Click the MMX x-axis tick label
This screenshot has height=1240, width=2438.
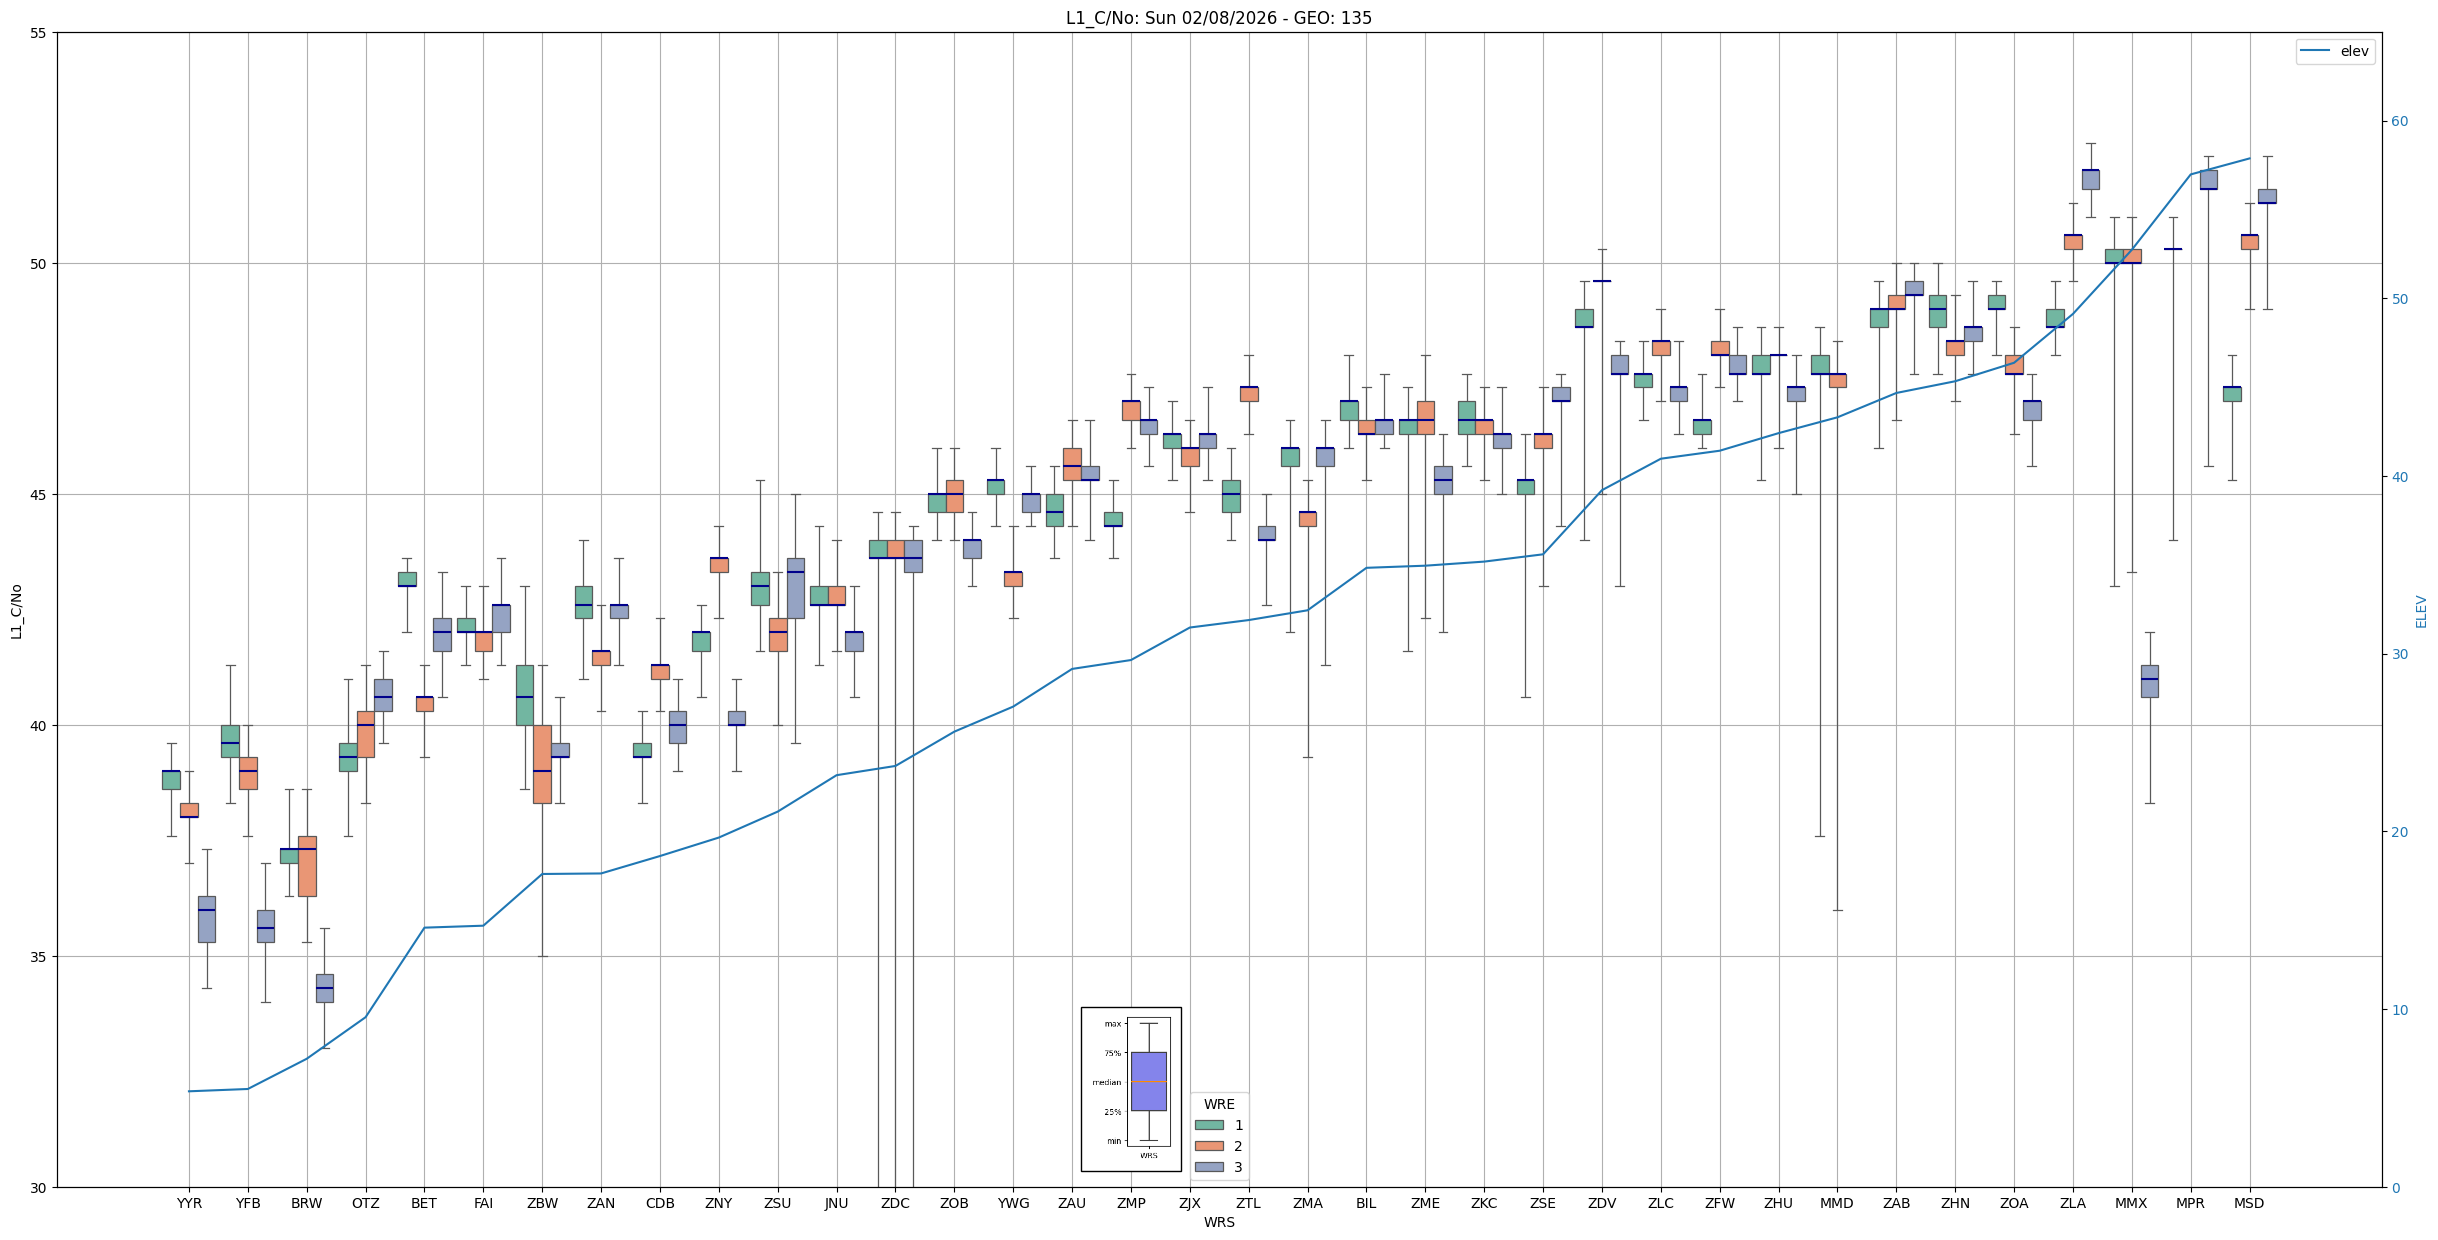pos(2131,1203)
